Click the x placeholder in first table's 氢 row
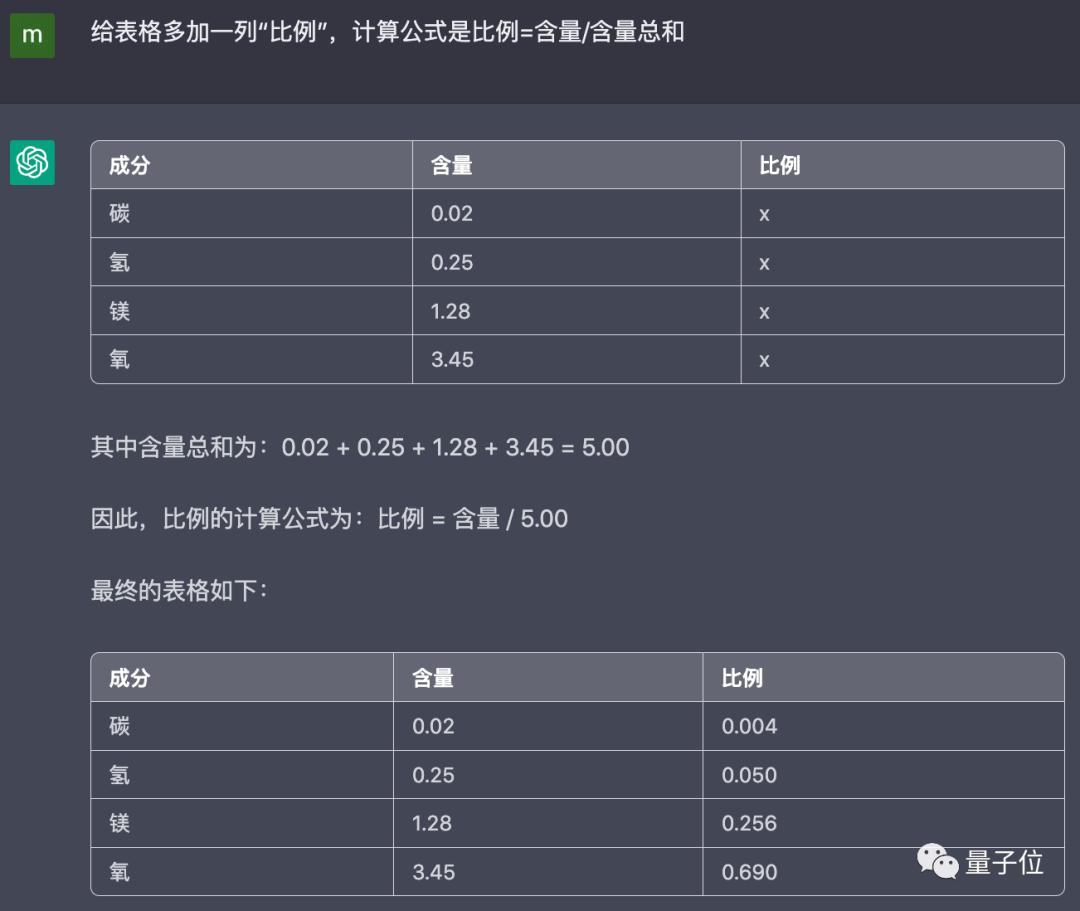1080x911 pixels. click(764, 263)
